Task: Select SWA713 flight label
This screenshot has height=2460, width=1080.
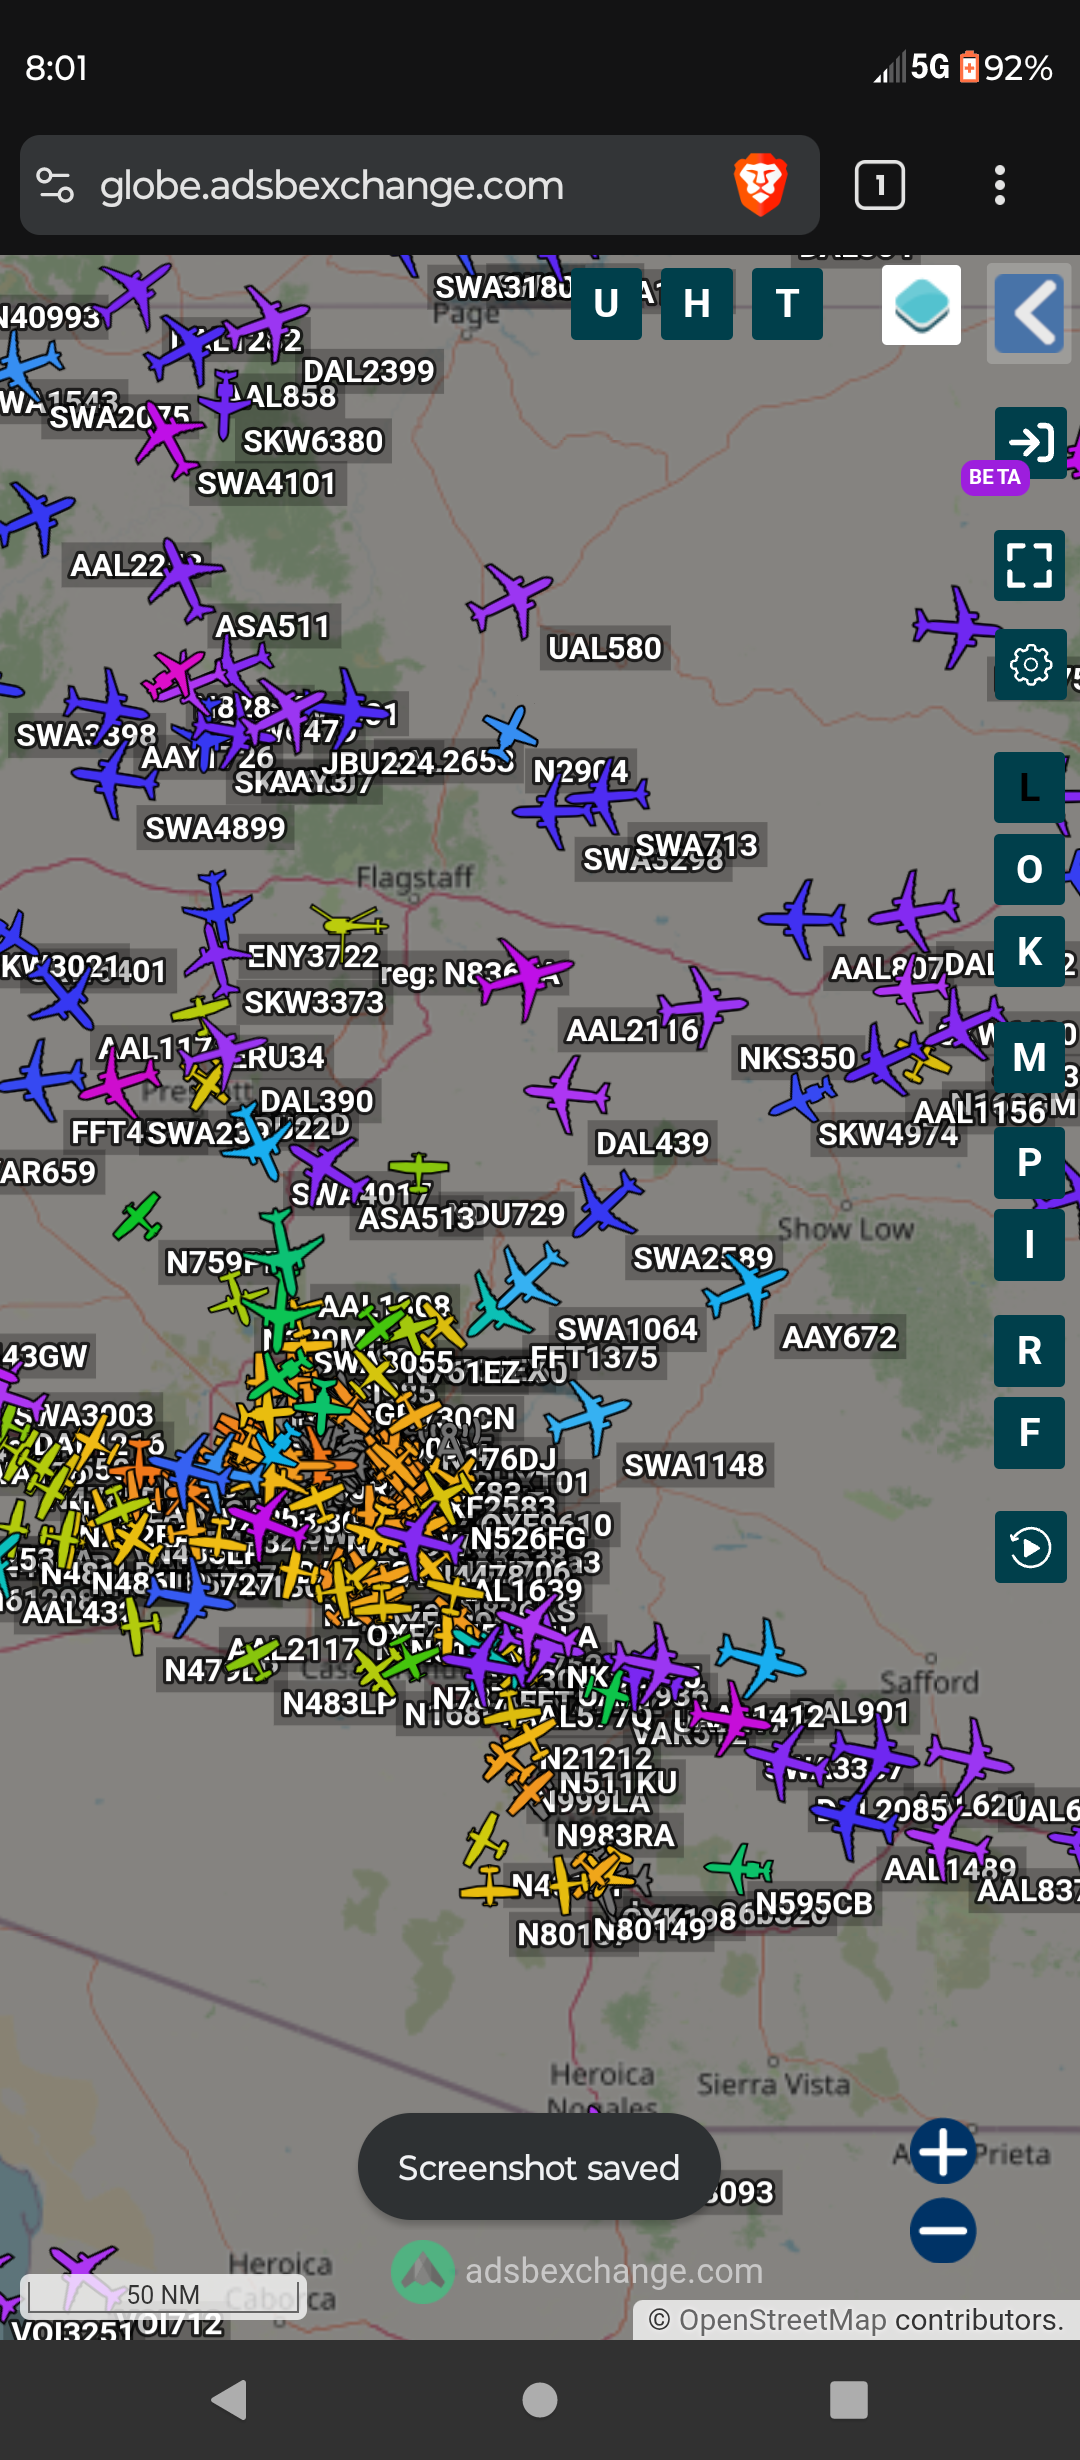Action: point(696,845)
